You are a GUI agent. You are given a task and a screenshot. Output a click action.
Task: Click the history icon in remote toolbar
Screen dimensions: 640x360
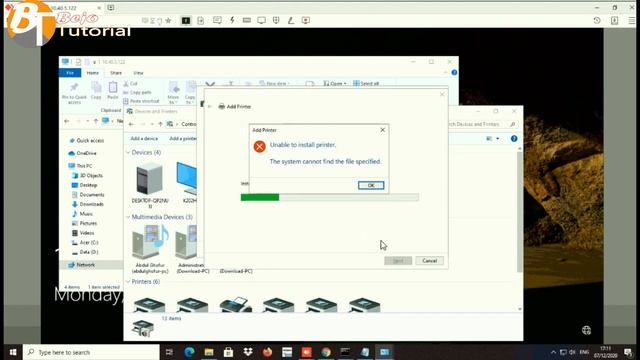pos(597,20)
